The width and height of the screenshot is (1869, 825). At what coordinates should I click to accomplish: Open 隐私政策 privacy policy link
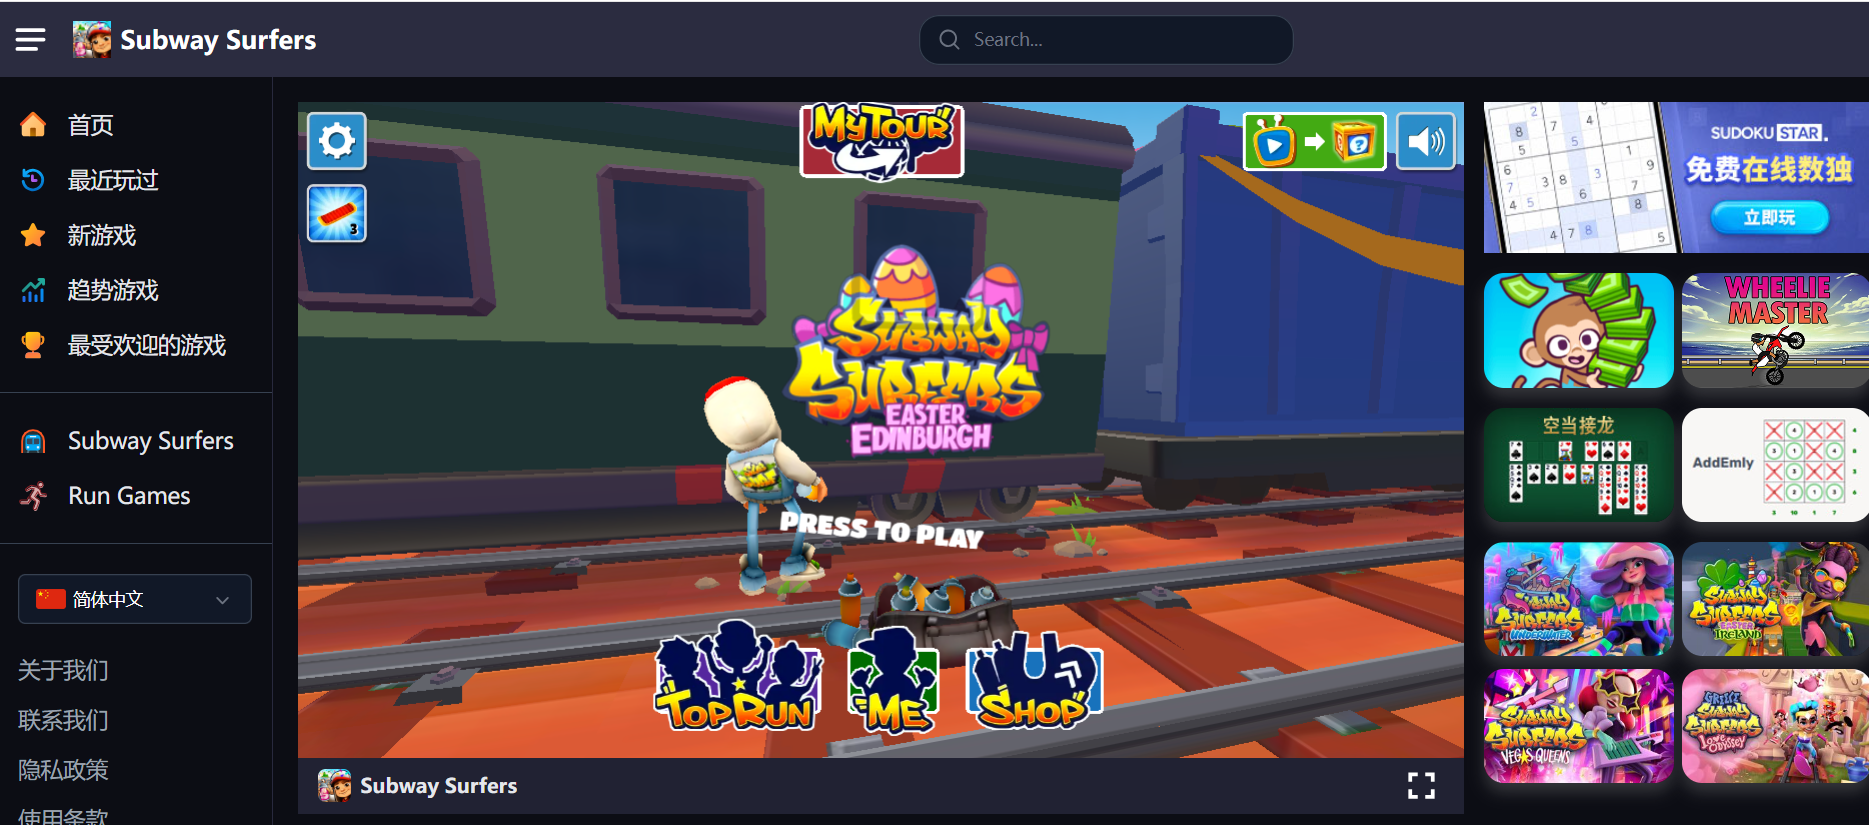(x=63, y=770)
